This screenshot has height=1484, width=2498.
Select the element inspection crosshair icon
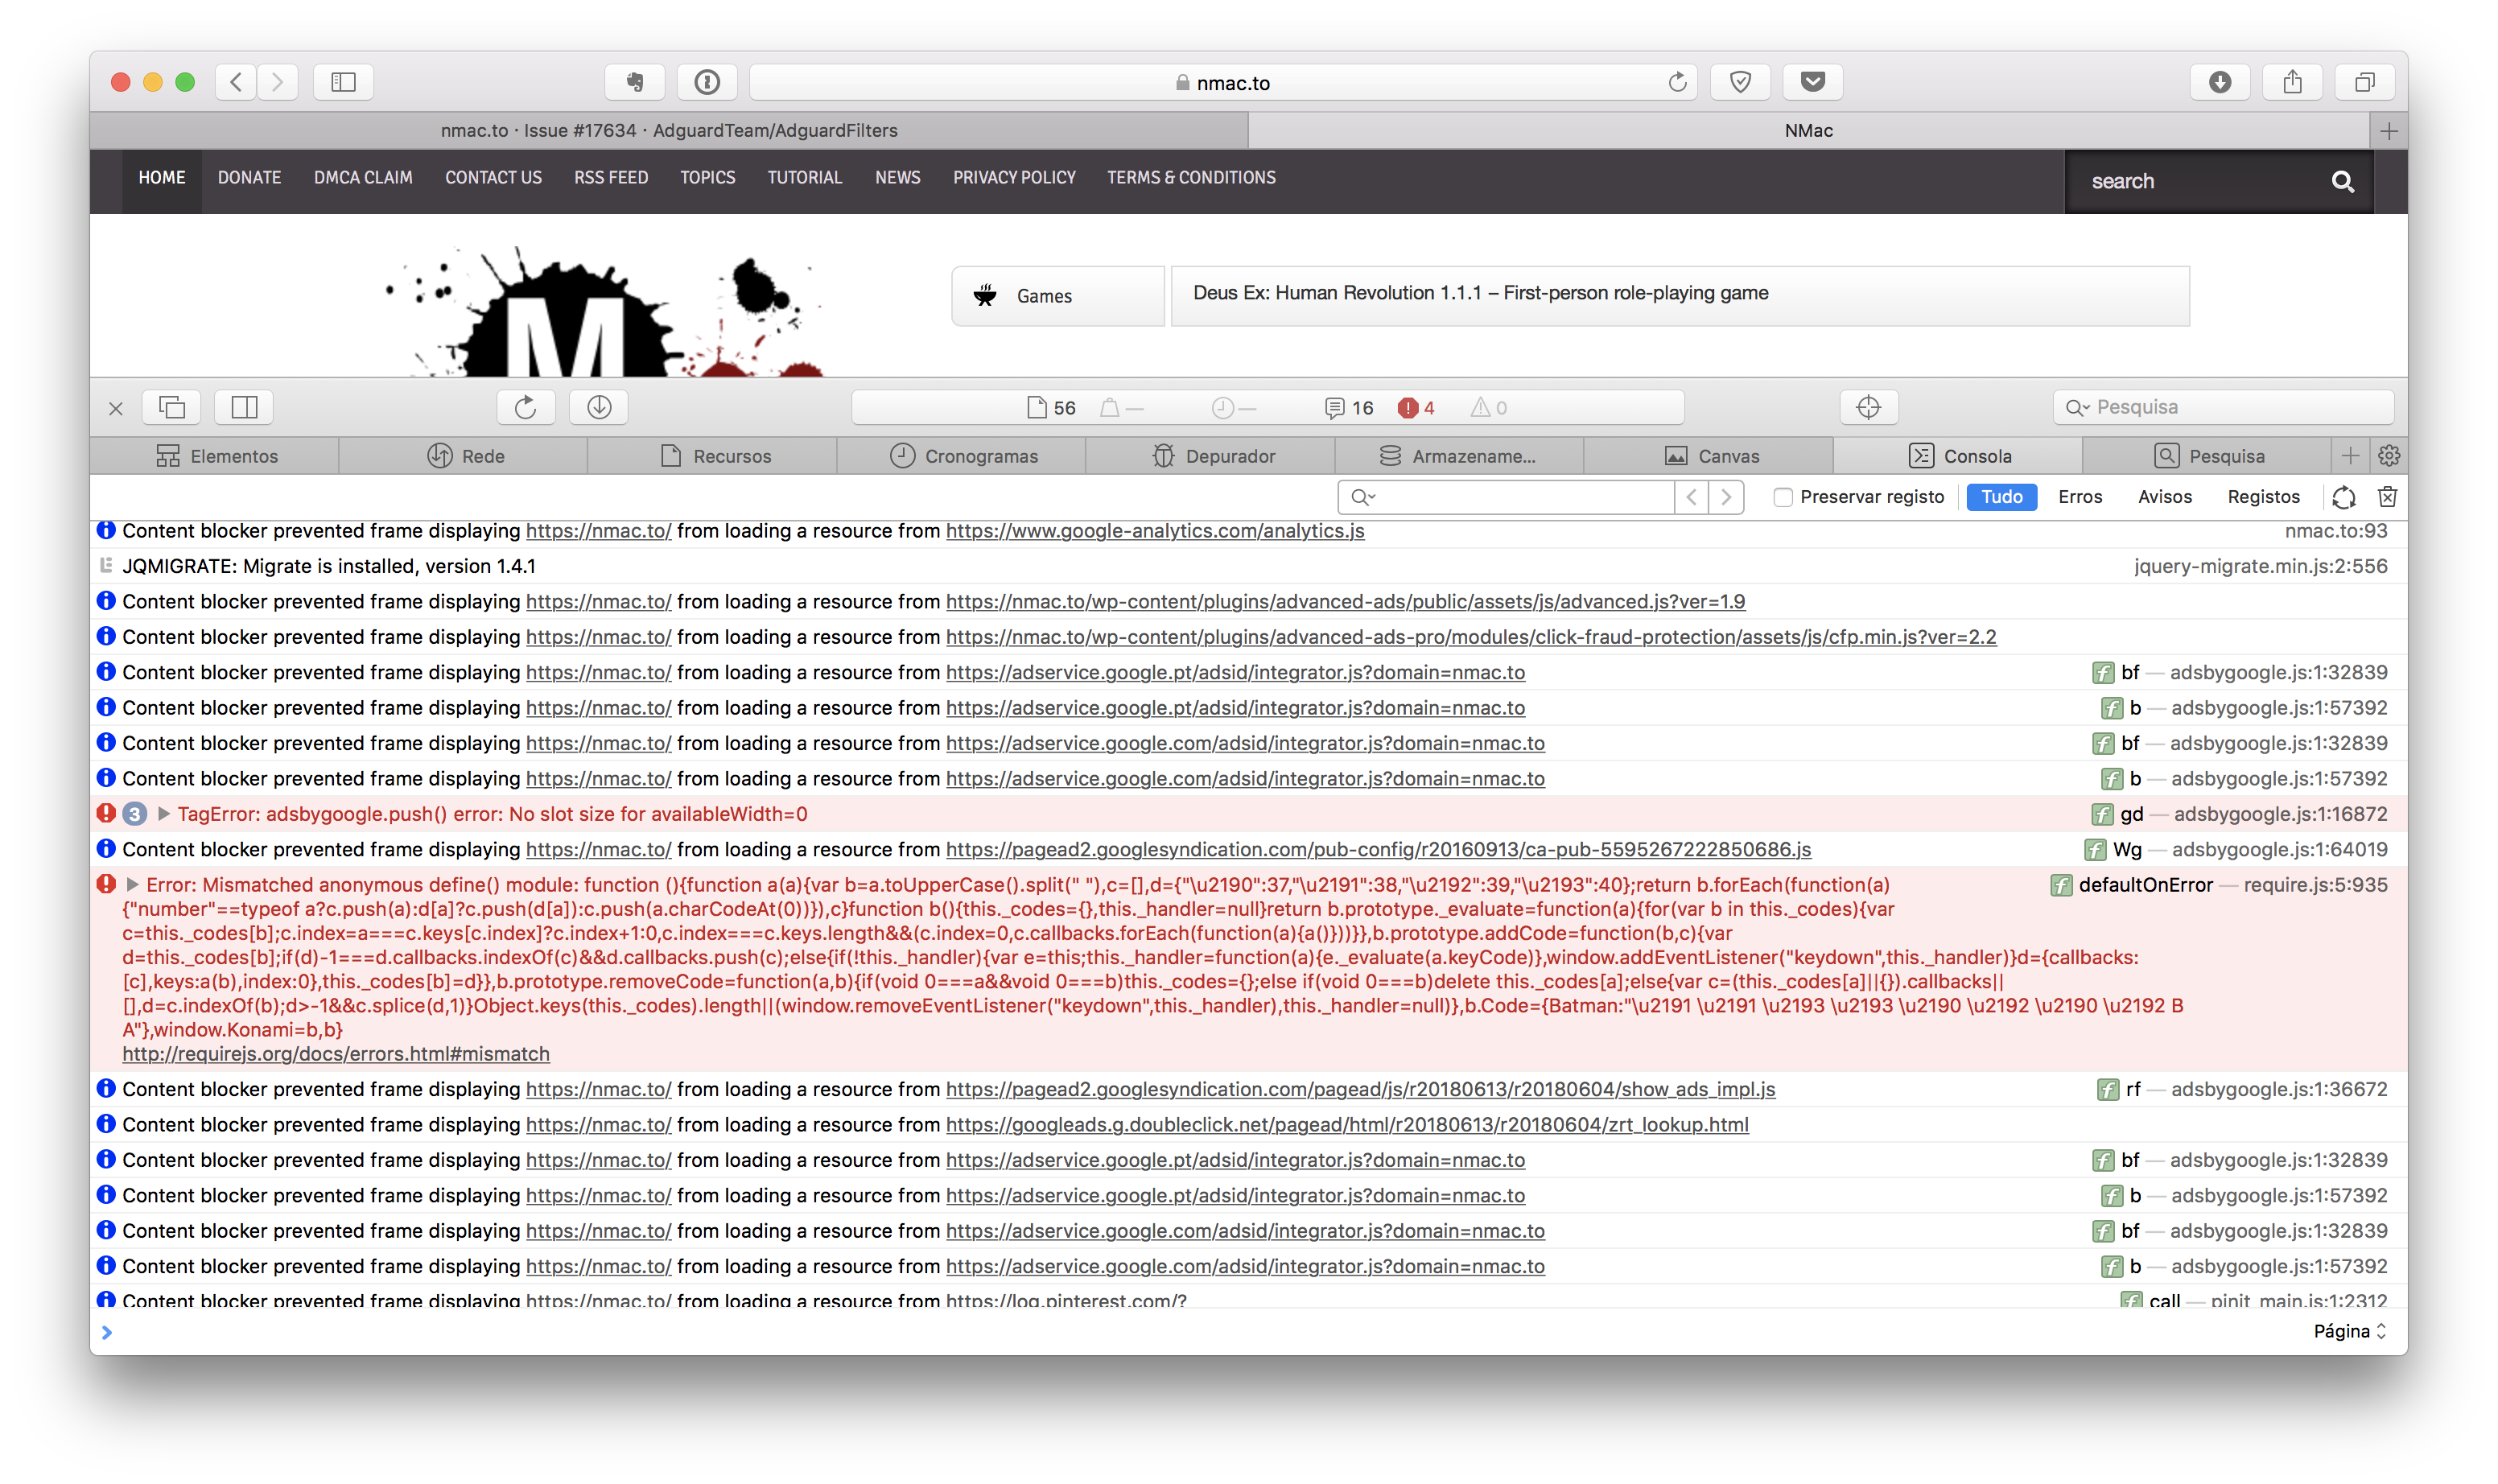point(1867,407)
